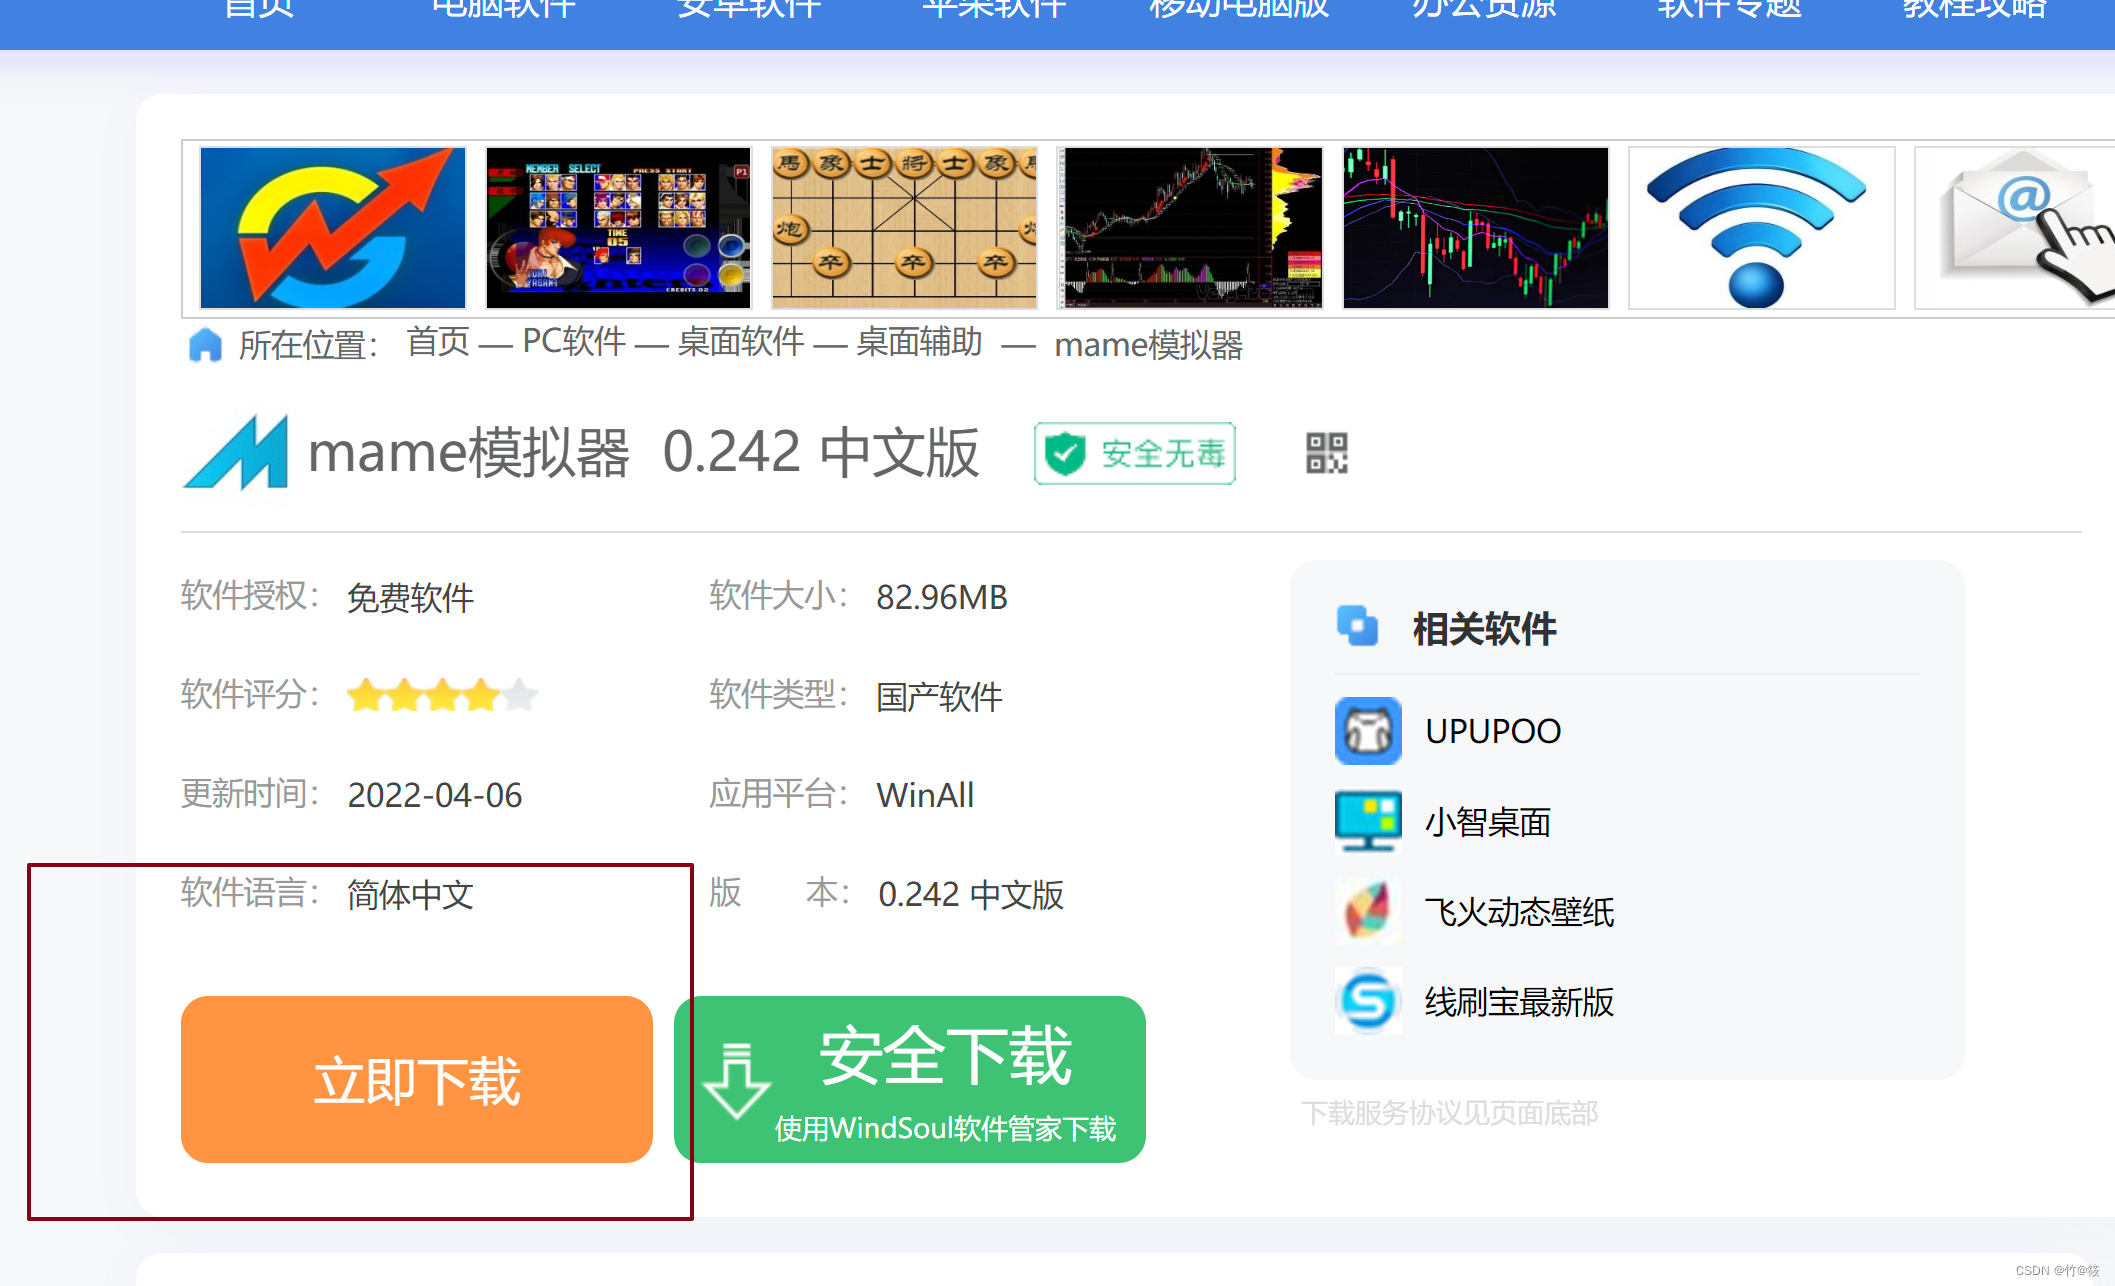Click the 飞火动态壁纸 icon
The image size is (2115, 1286).
point(1367,911)
